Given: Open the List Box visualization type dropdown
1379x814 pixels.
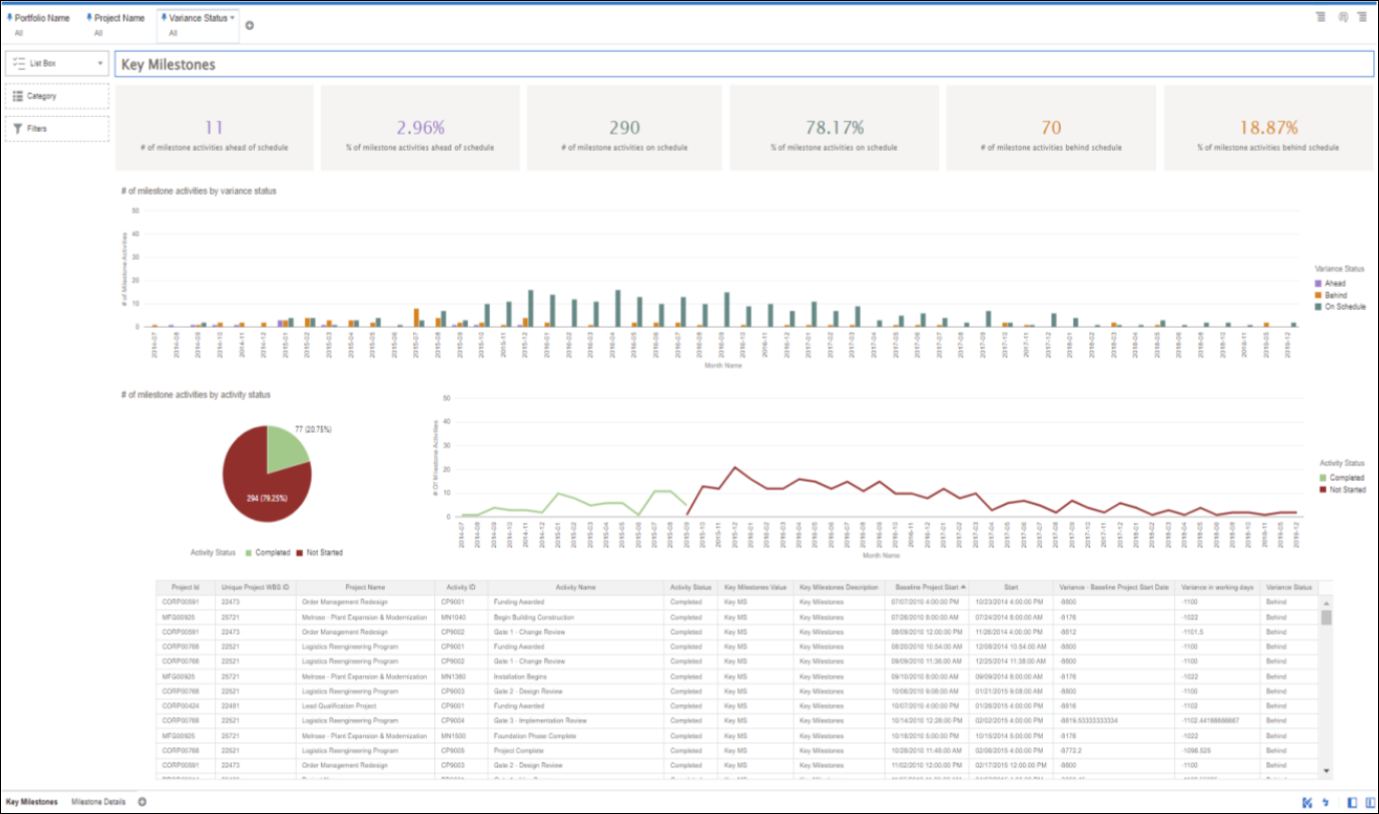Looking at the screenshot, I should (x=57, y=63).
